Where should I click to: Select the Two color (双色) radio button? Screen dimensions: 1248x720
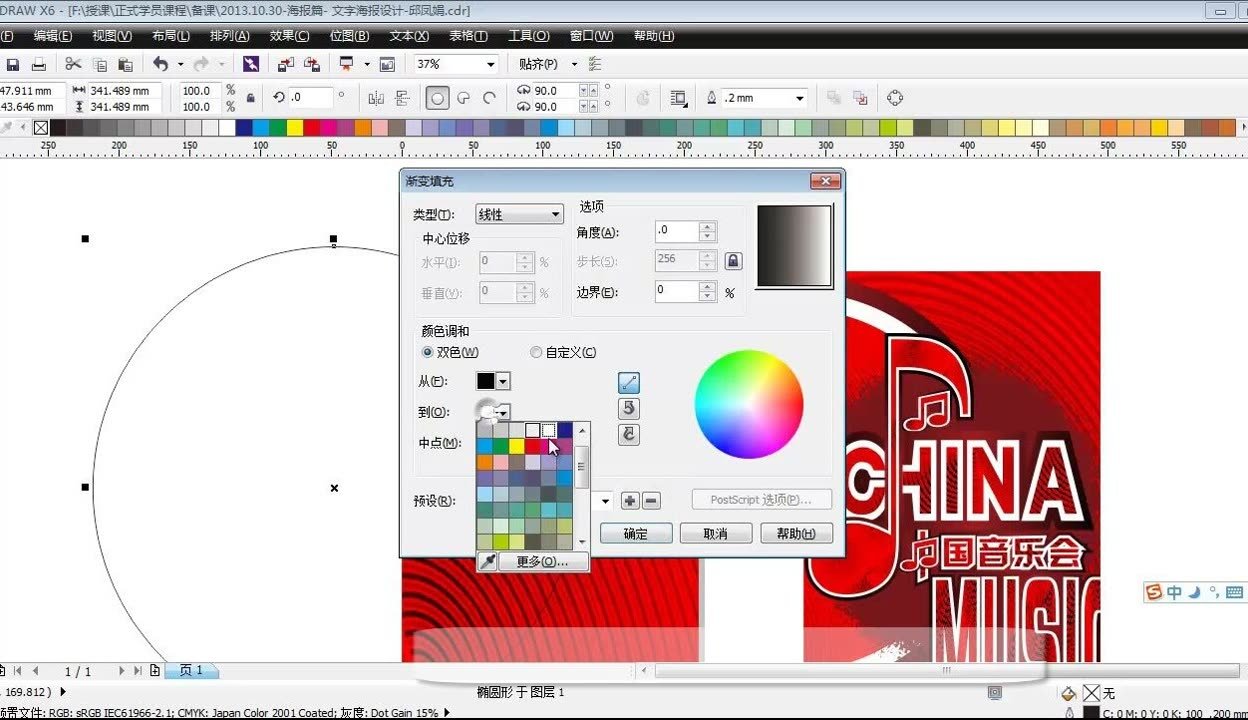tap(427, 352)
